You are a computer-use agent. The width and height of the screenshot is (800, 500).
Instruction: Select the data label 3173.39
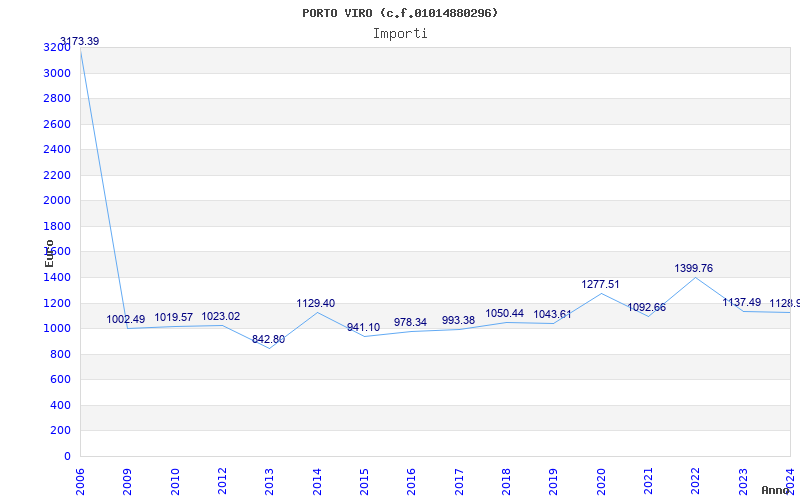pyautogui.click(x=80, y=41)
